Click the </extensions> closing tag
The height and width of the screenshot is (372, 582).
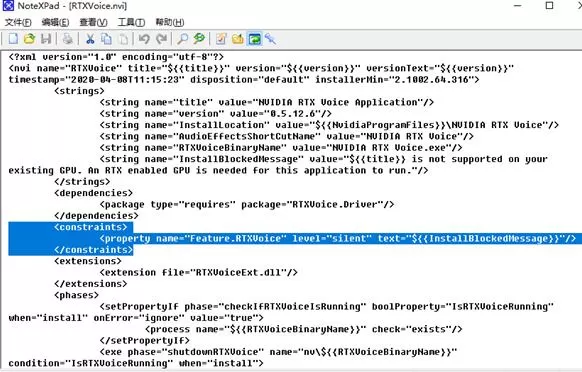pos(91,284)
